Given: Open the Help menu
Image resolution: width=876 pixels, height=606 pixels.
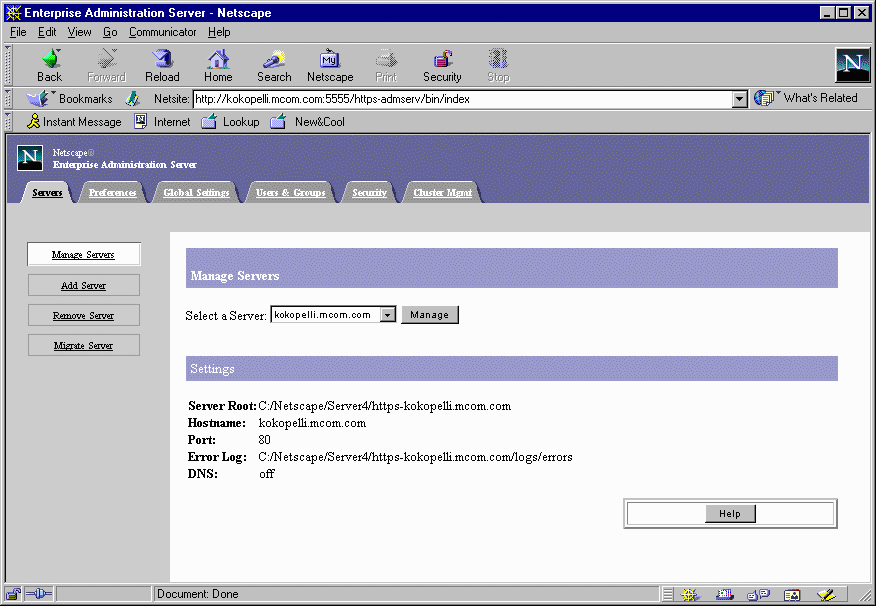Looking at the screenshot, I should 219,32.
